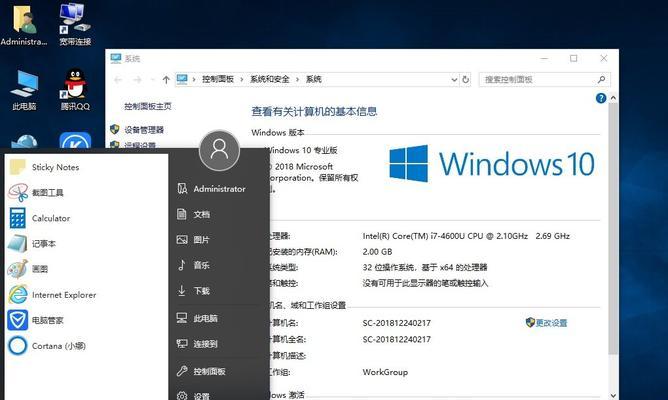668x400 pixels.
Task: Open 文档 in the start menu's right pane
Action: [x=193, y=214]
